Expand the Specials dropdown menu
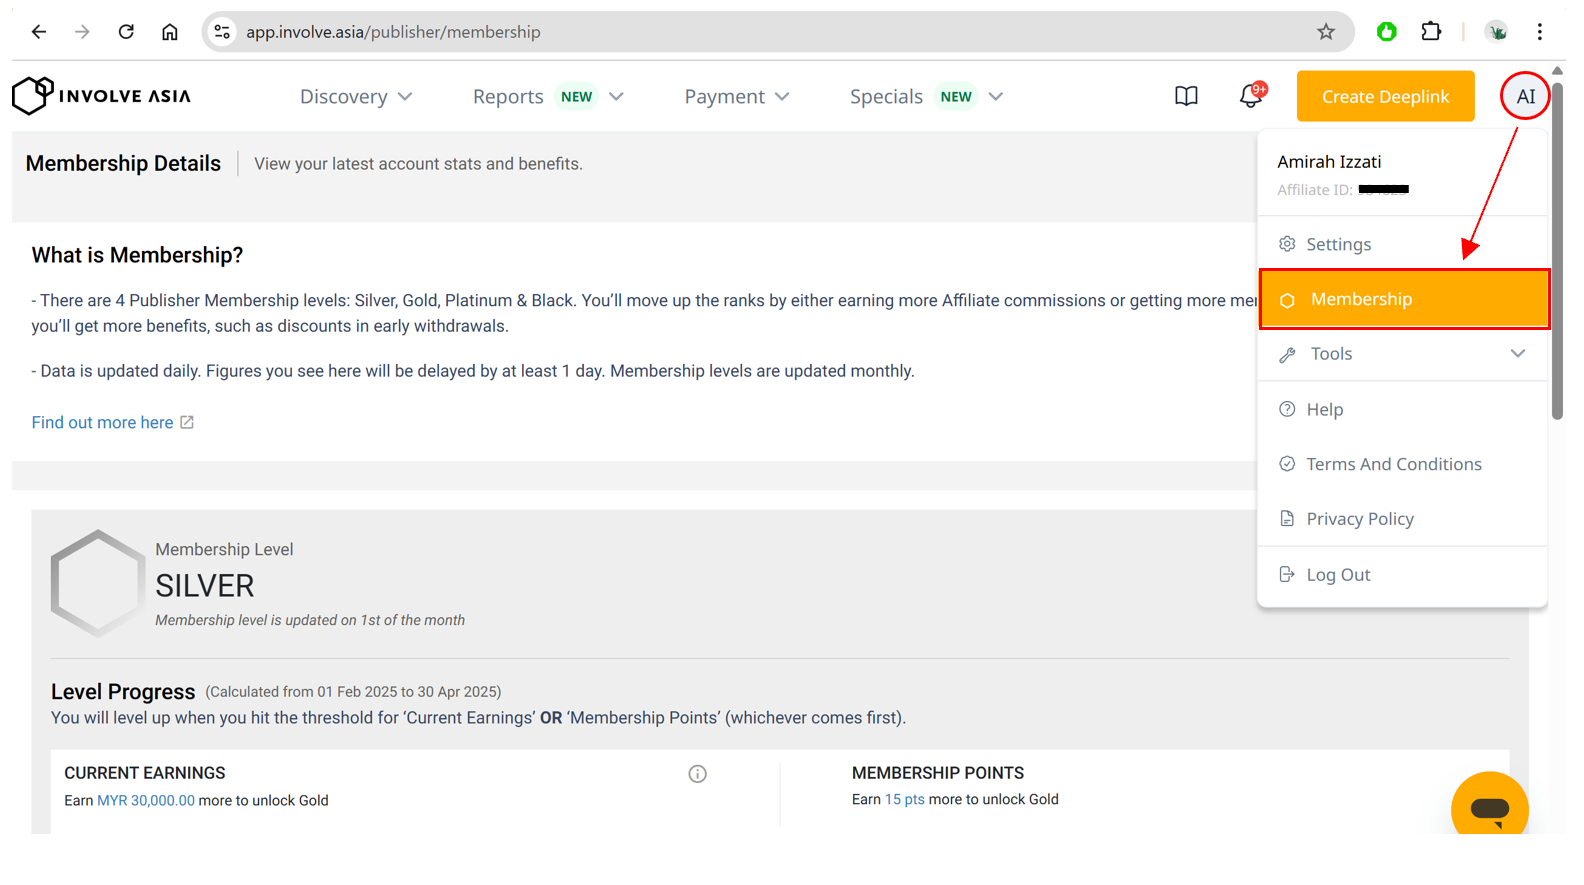 click(927, 96)
